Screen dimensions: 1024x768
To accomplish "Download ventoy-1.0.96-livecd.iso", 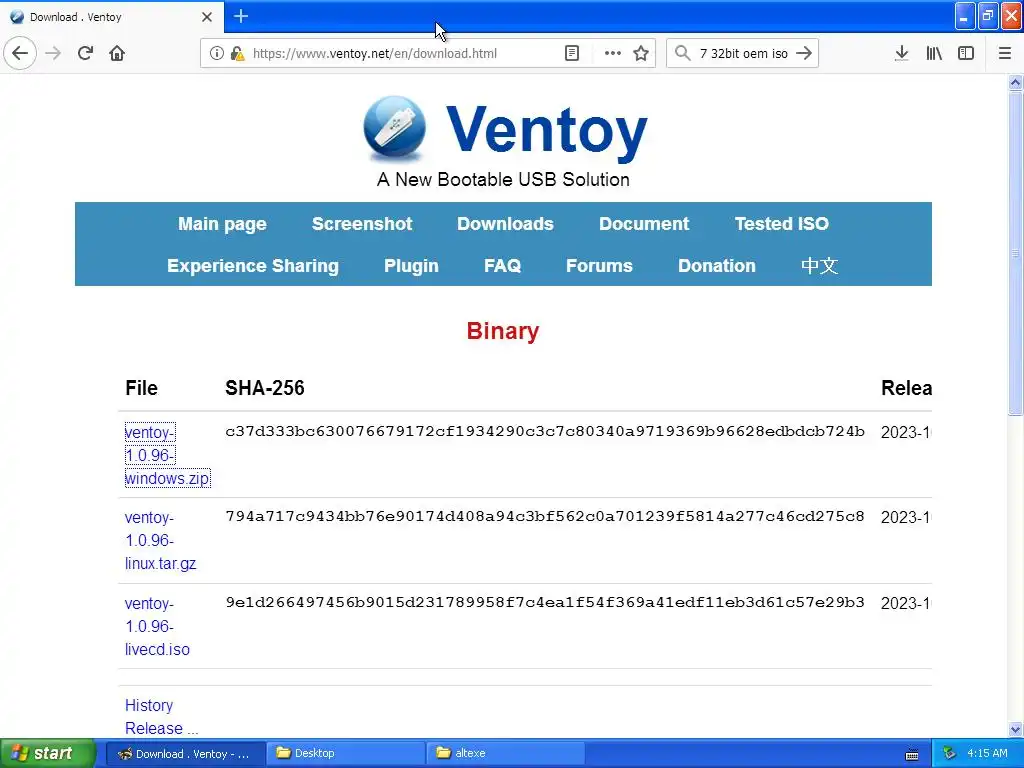I will pyautogui.click(x=157, y=626).
